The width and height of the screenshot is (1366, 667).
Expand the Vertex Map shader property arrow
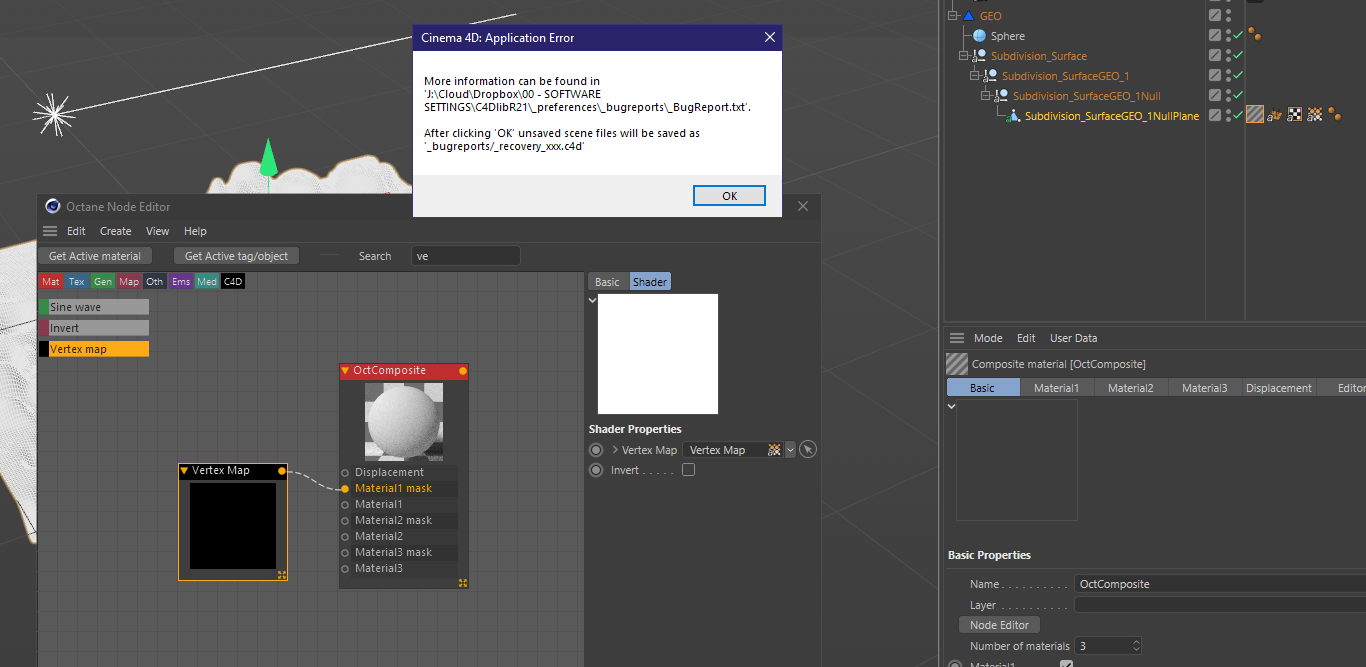pyautogui.click(x=615, y=450)
